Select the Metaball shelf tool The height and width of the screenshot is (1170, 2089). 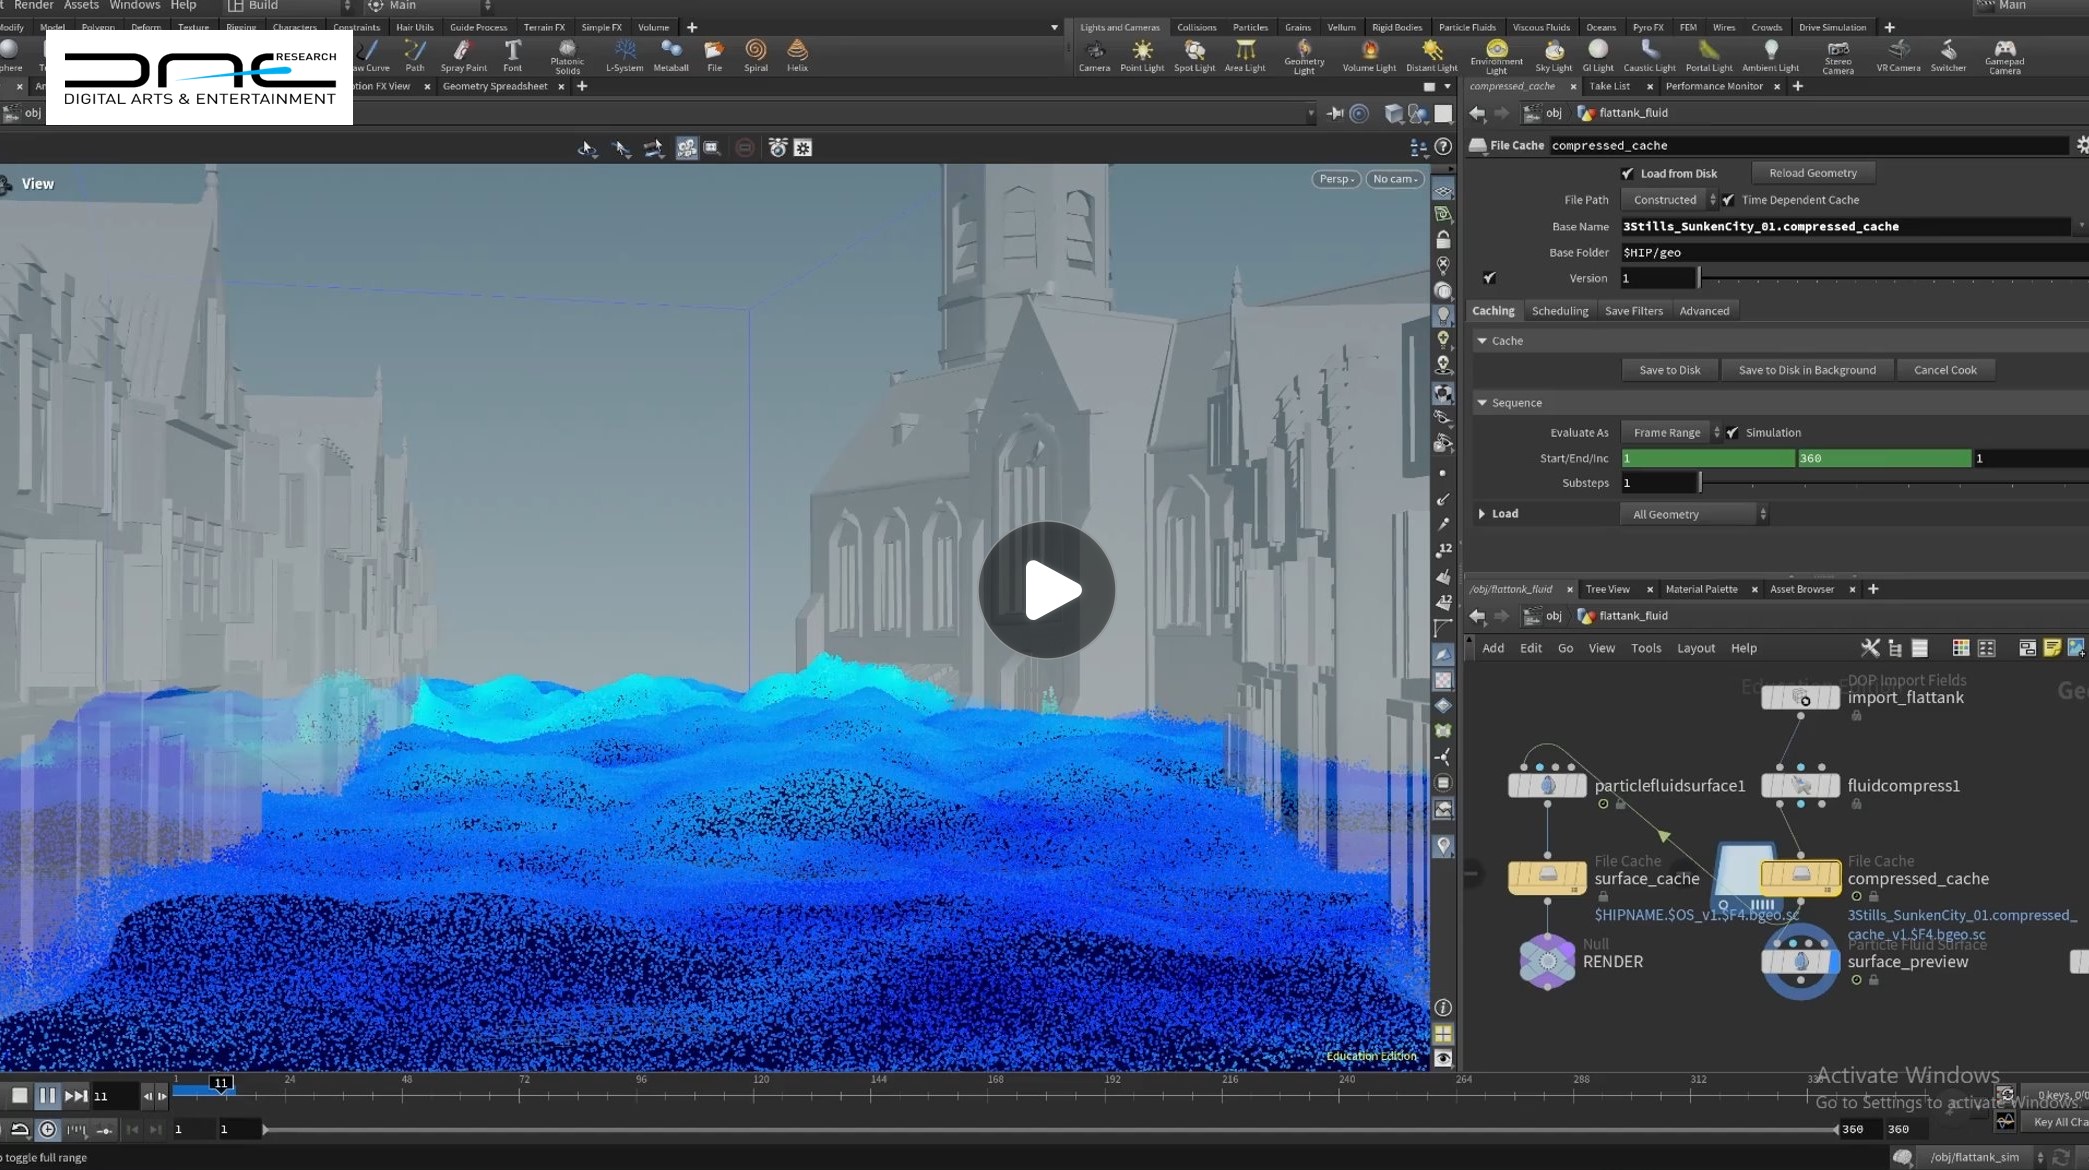[671, 56]
